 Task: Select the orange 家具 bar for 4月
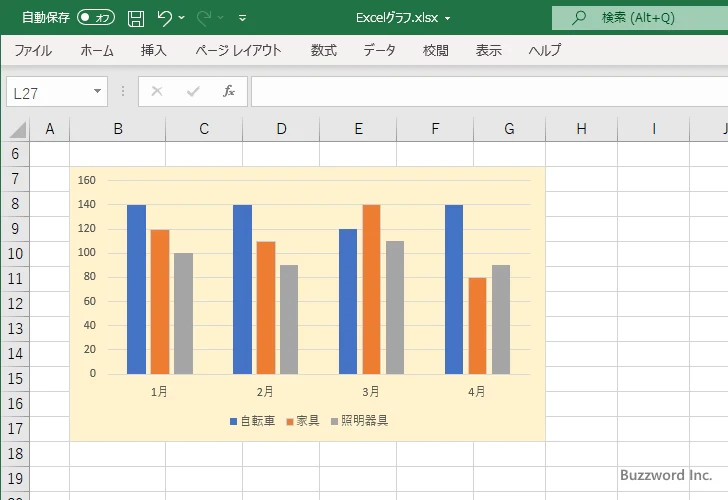(x=477, y=325)
